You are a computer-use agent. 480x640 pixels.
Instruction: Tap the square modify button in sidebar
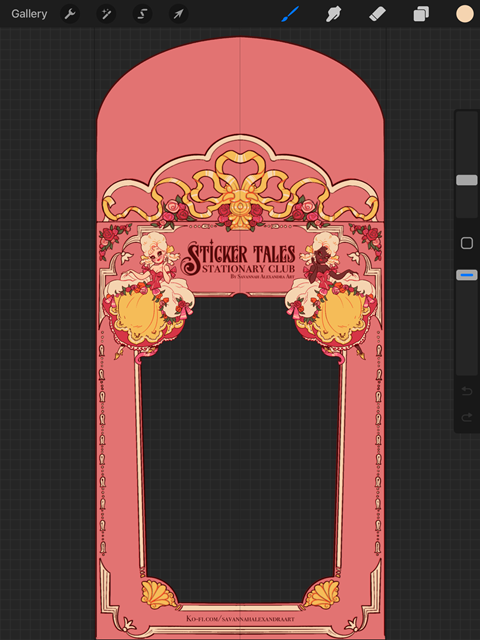click(x=467, y=243)
